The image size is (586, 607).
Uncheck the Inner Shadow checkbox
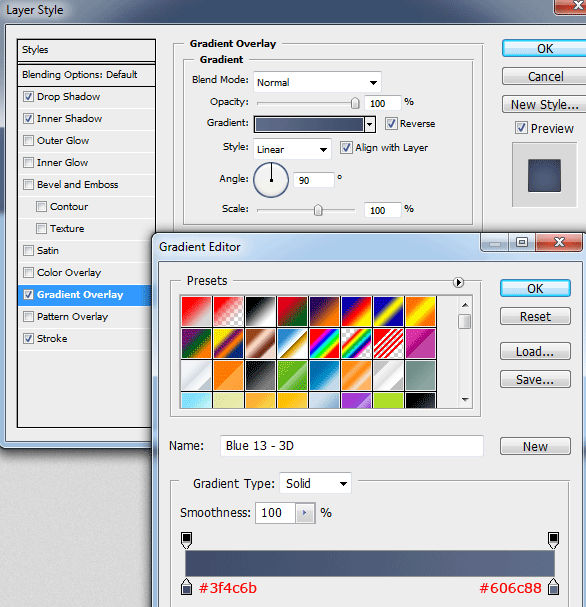click(x=28, y=118)
